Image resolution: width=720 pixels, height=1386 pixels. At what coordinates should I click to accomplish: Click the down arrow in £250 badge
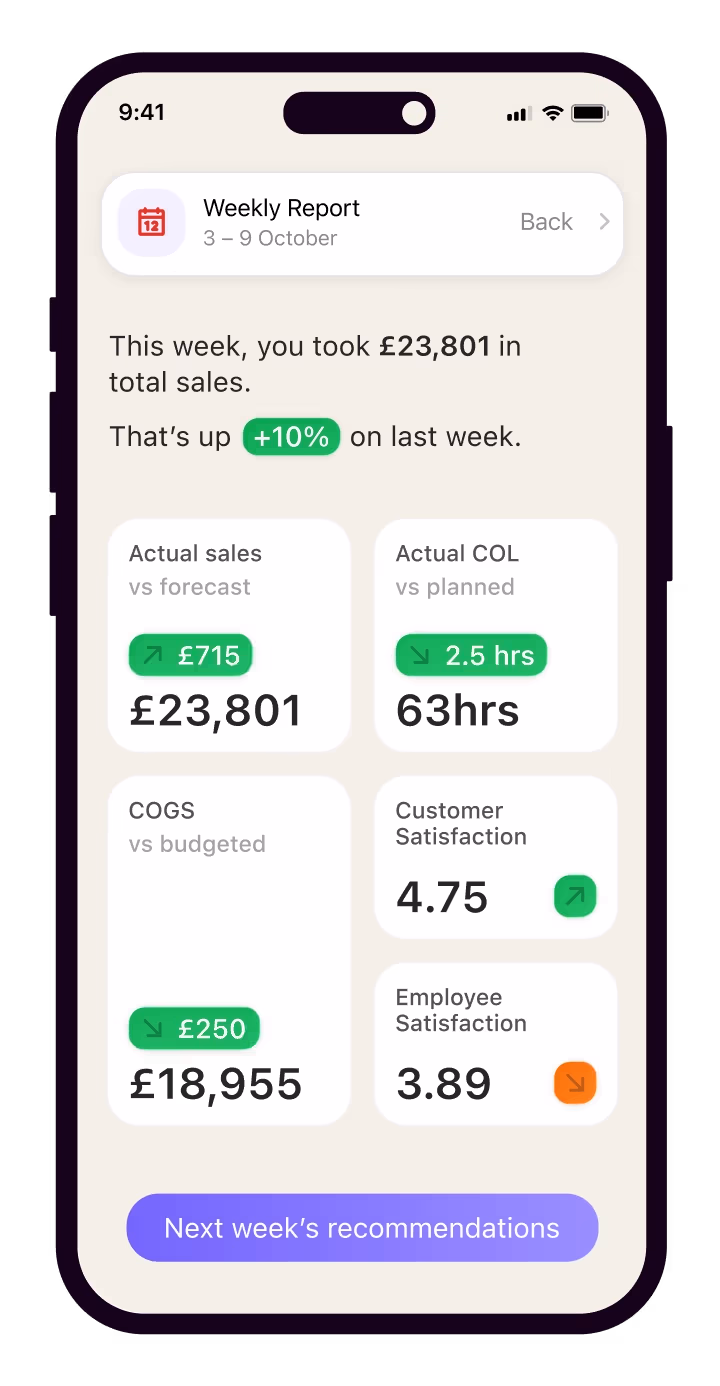pos(153,1028)
